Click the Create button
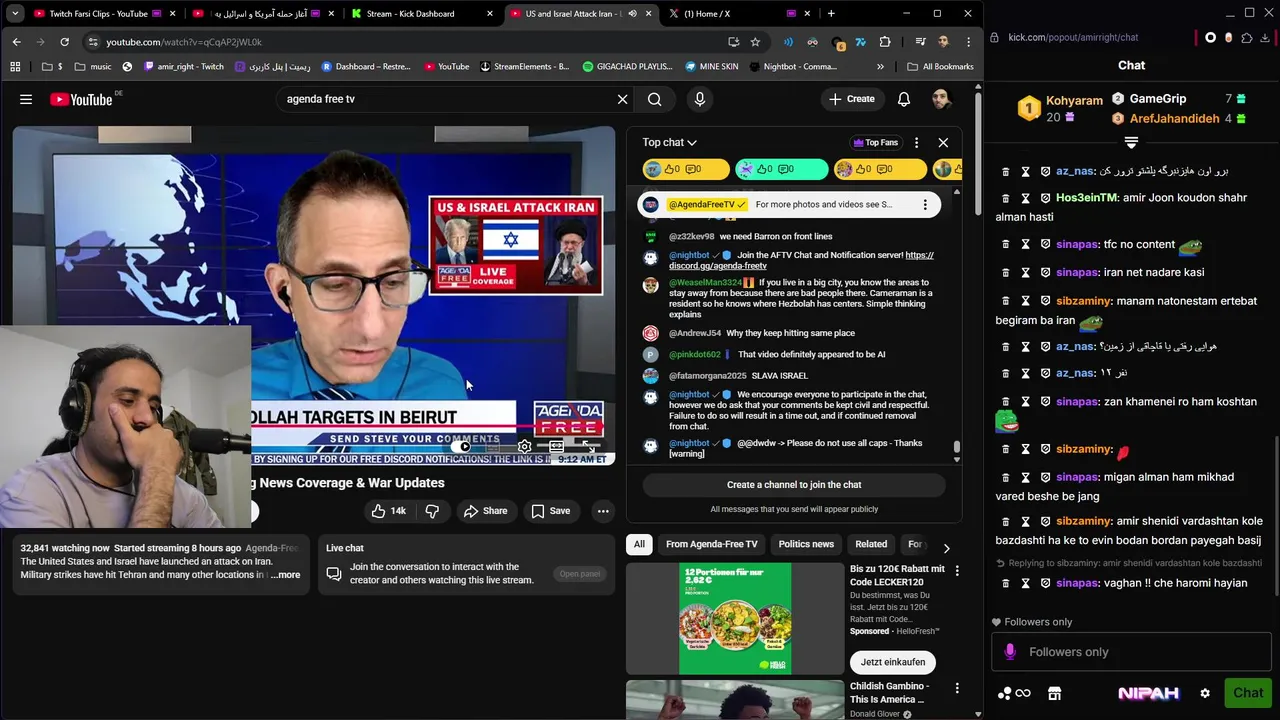Screen dimensions: 1280x720 click(851, 99)
